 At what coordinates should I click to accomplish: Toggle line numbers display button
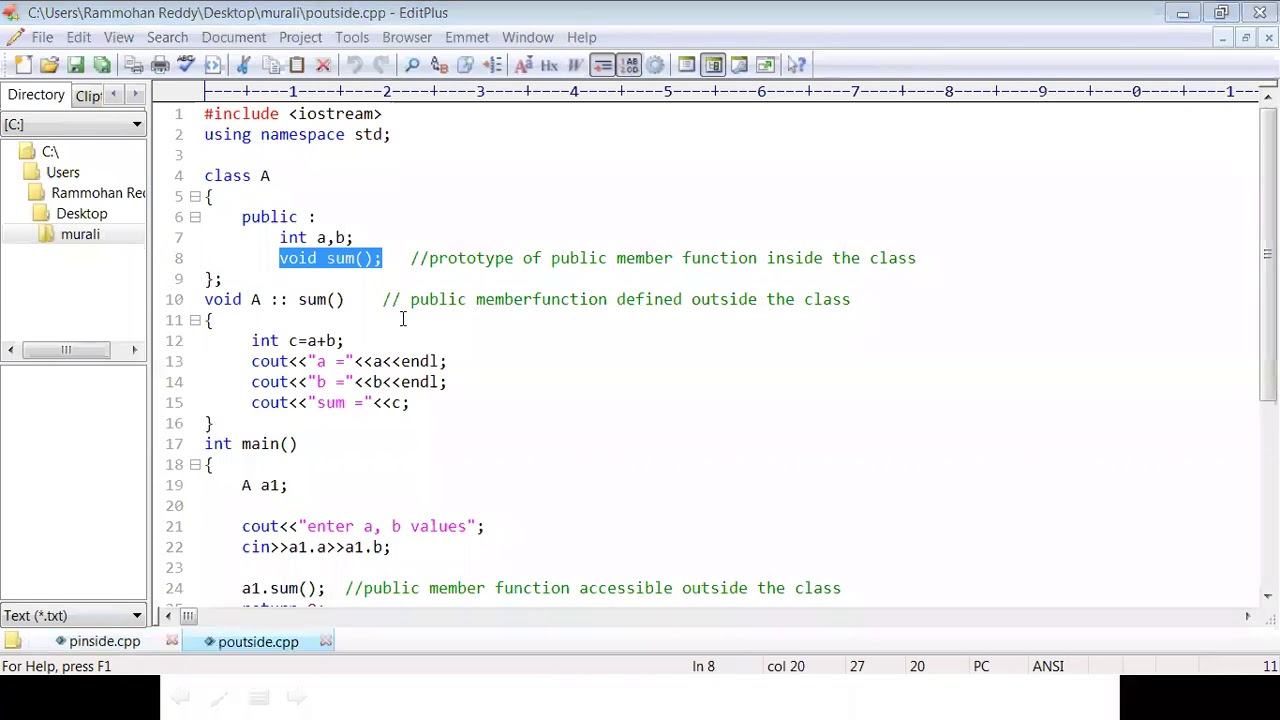629,65
